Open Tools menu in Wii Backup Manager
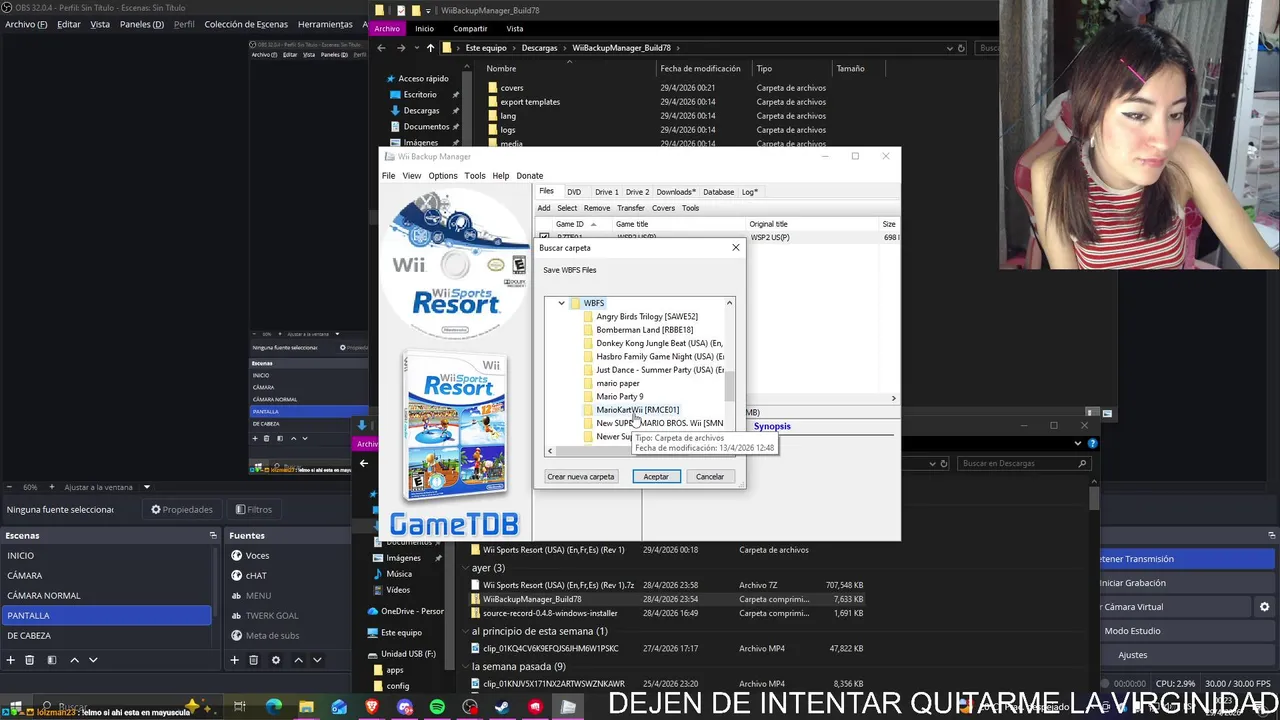This screenshot has width=1280, height=720. [475, 176]
